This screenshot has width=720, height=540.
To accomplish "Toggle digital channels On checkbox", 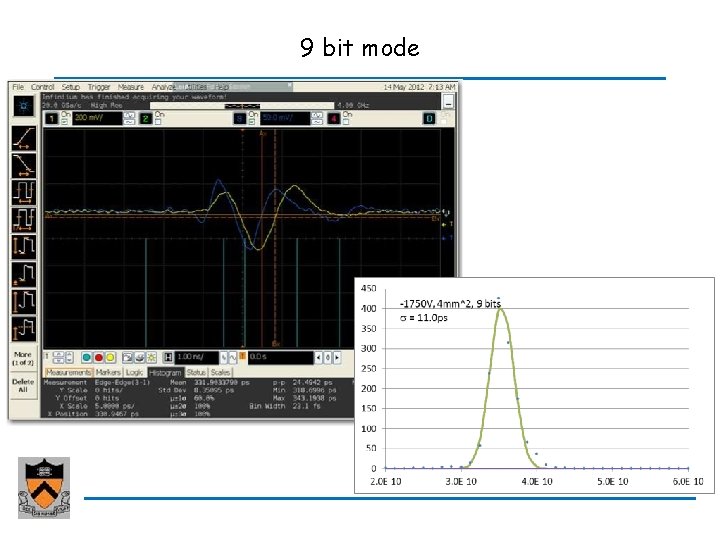I will (444, 121).
